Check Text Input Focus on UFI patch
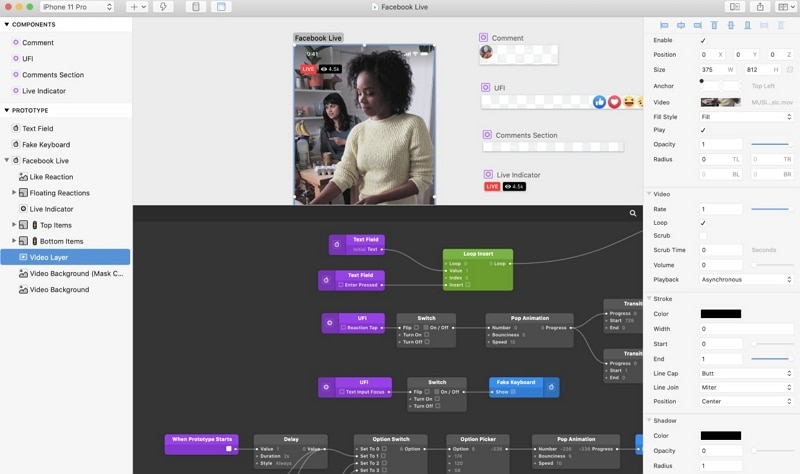This screenshot has width=800, height=474. [x=342, y=392]
